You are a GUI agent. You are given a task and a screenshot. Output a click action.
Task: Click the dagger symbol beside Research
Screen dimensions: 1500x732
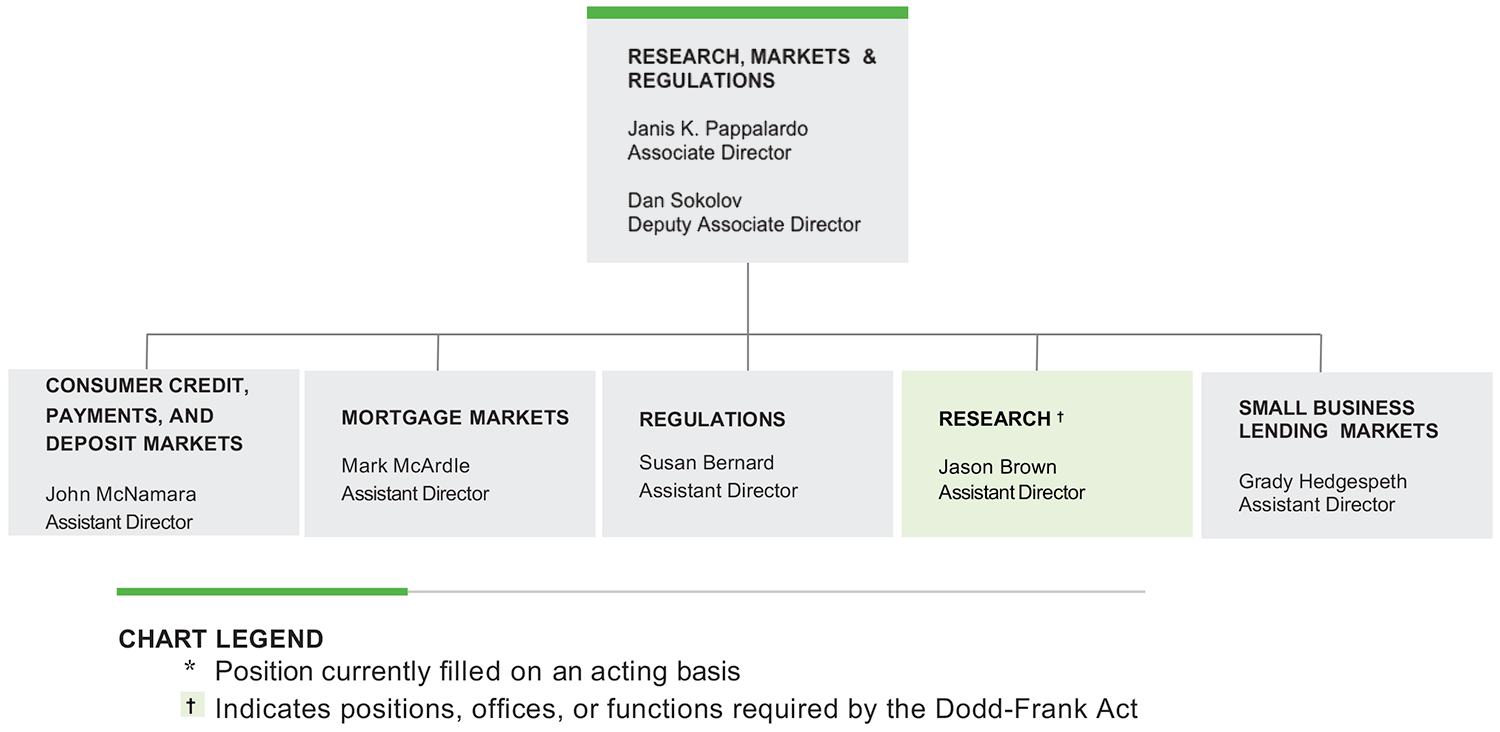(x=1060, y=416)
